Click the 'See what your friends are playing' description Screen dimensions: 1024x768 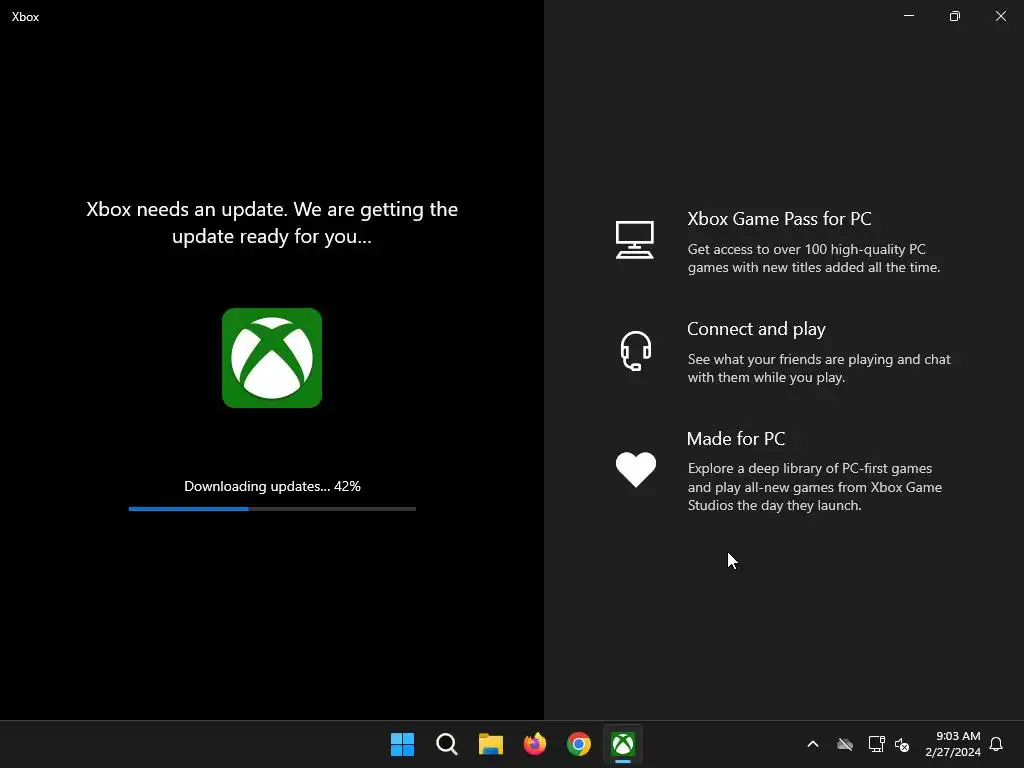[819, 368]
